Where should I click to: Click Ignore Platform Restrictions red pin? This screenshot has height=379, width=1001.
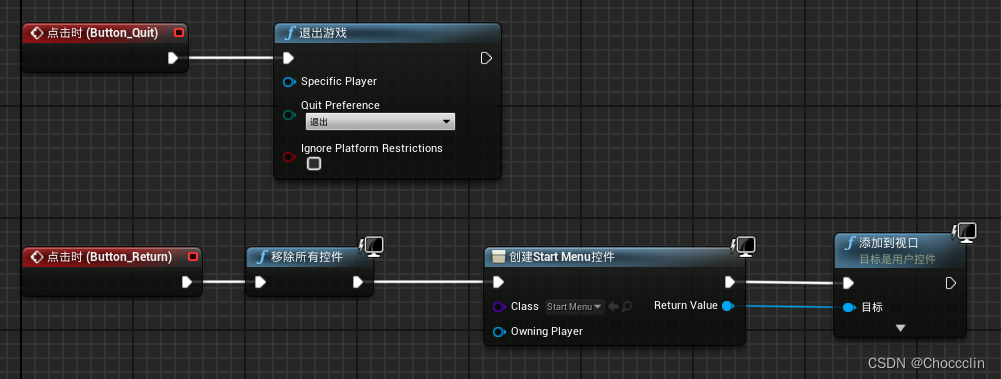(289, 156)
